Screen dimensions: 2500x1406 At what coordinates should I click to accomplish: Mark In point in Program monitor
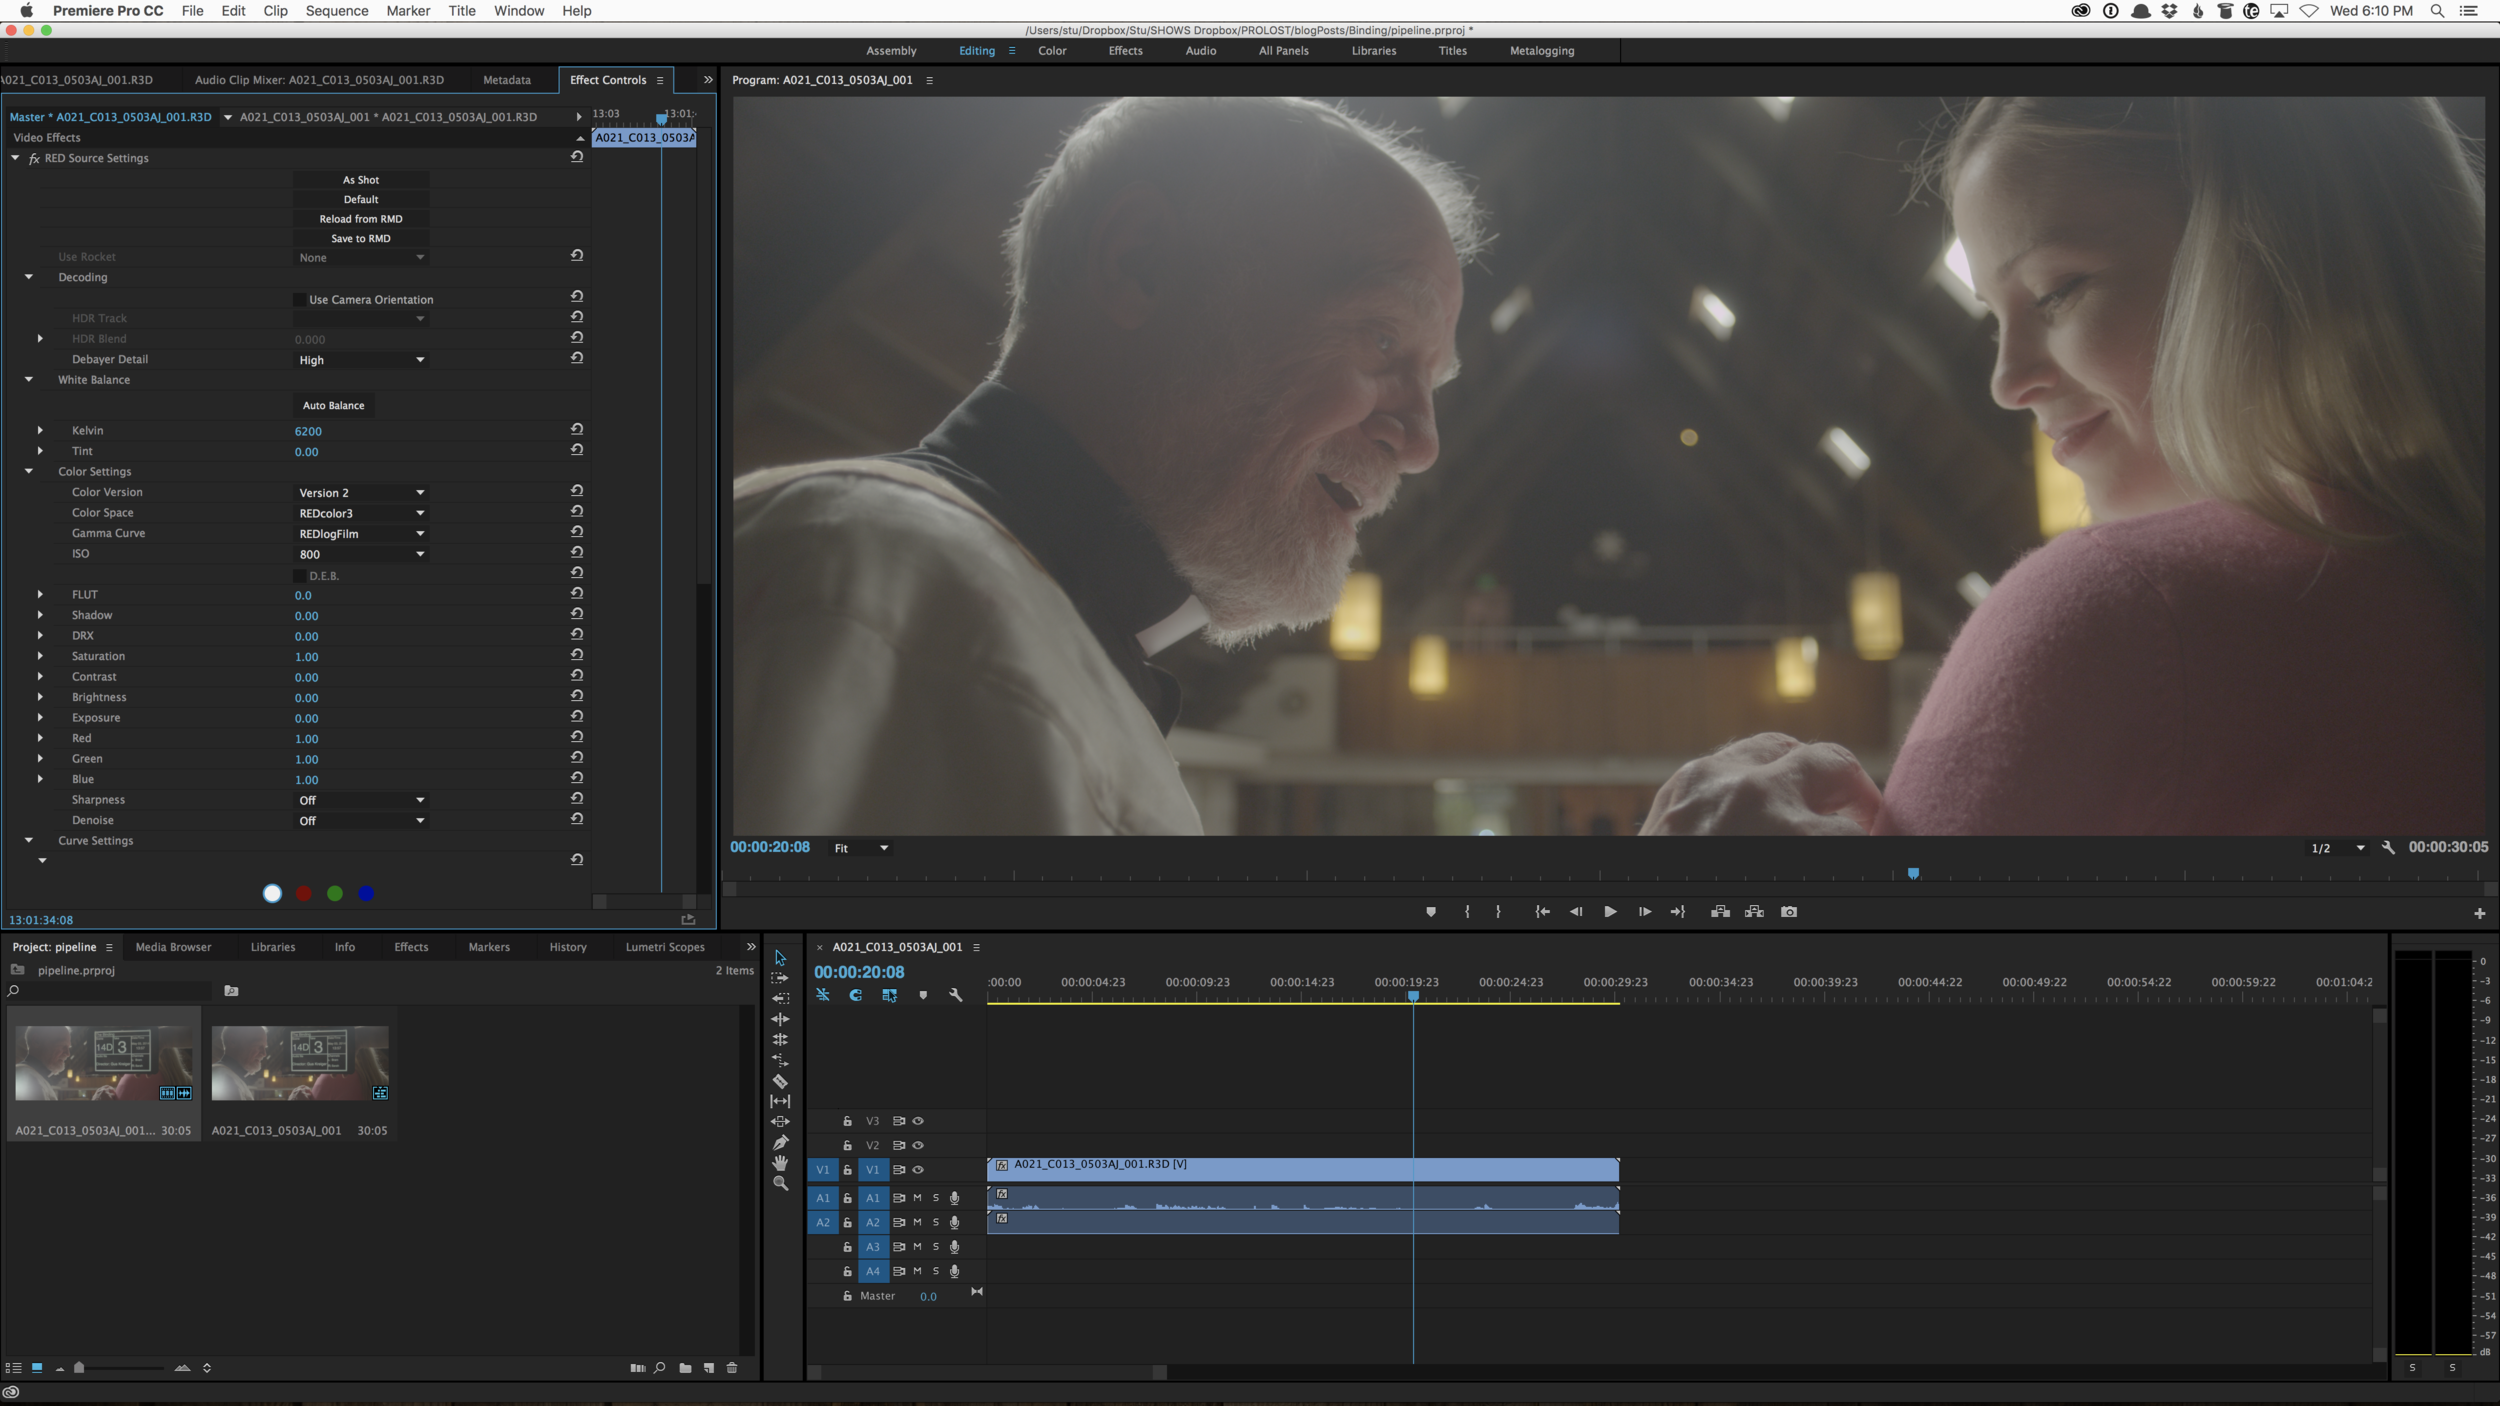pyautogui.click(x=1467, y=912)
